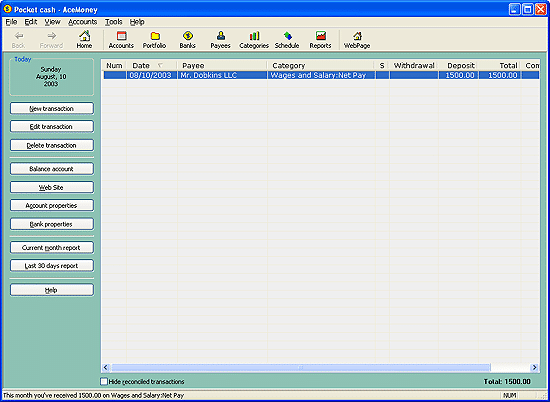The height and width of the screenshot is (402, 550).
Task: Select the Mr. Dobkins LLC transaction row
Action: [x=321, y=75]
